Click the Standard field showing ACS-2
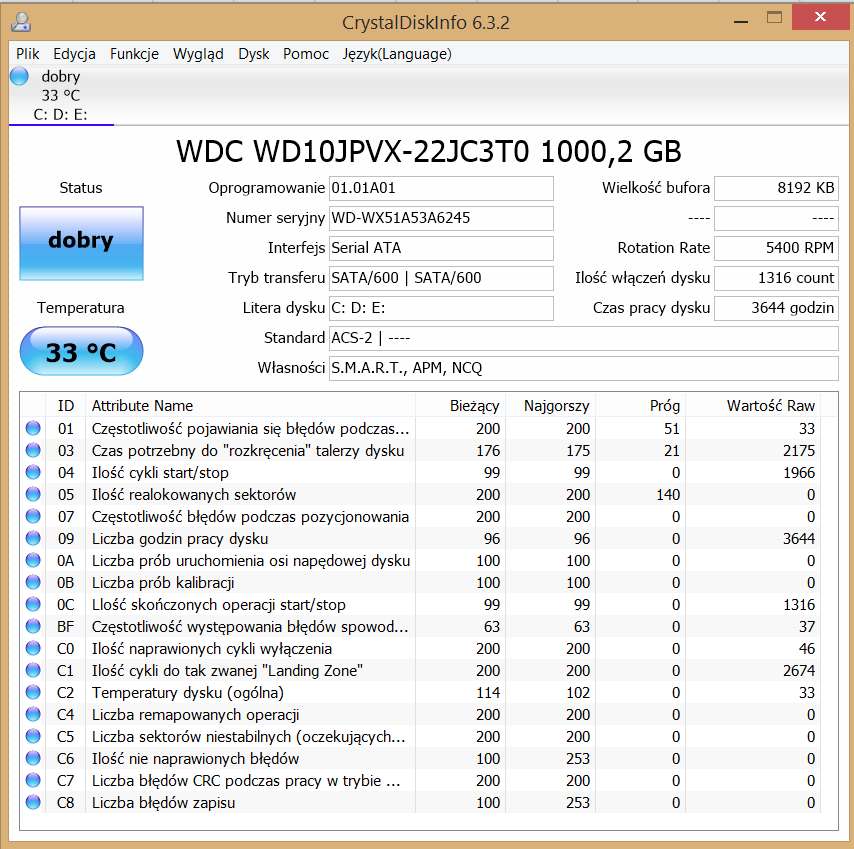The height and width of the screenshot is (849, 854). [584, 338]
